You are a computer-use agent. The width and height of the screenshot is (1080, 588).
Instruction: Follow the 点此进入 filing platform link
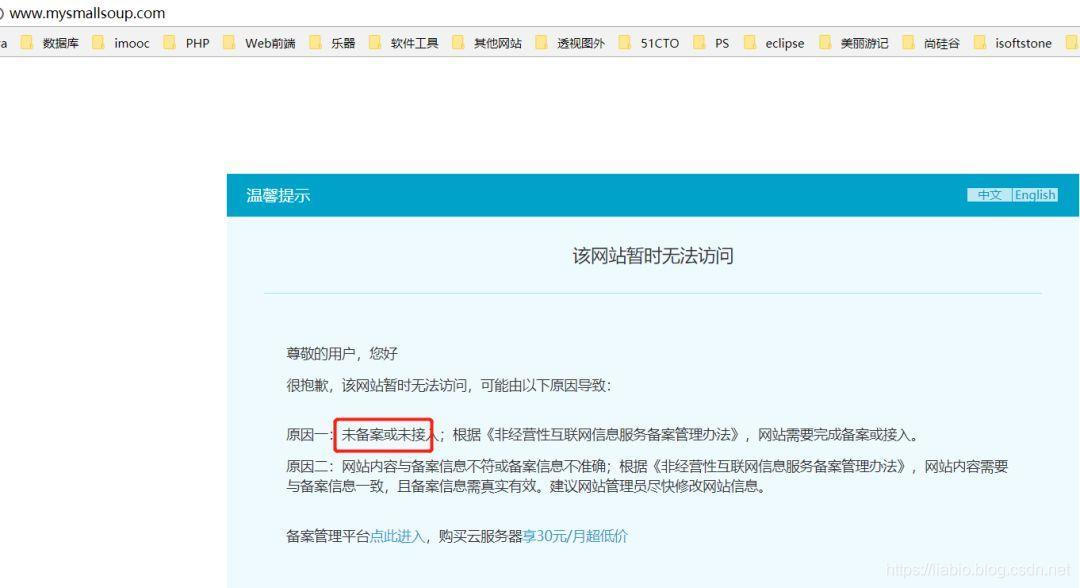(397, 536)
